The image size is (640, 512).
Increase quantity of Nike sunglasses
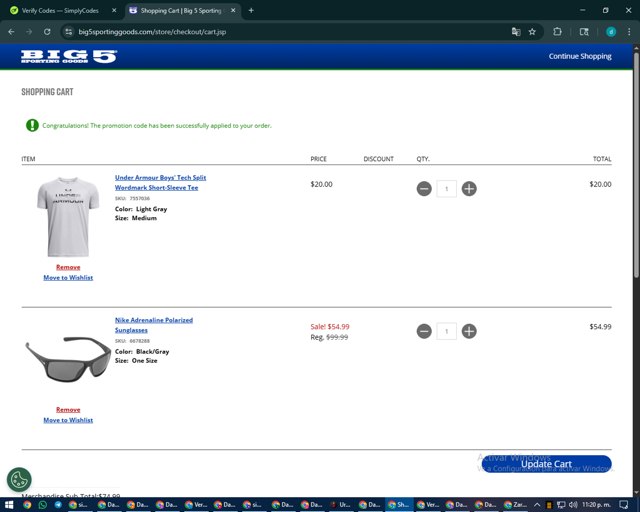[469, 331]
